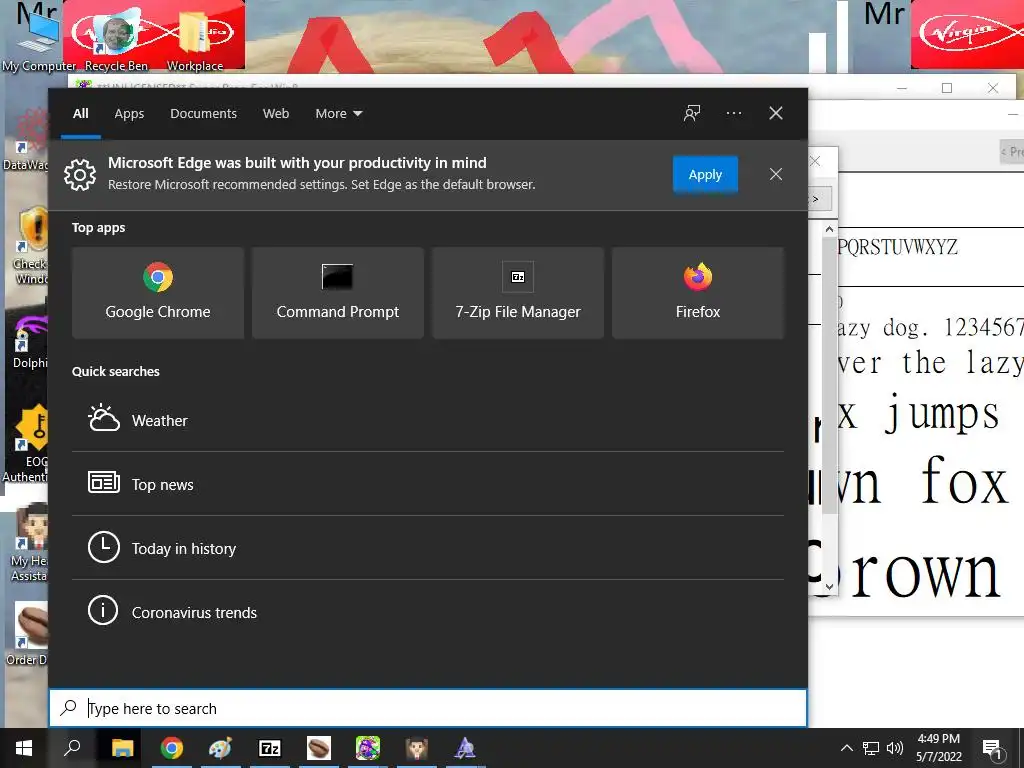Viewport: 1024px width, 768px height.
Task: Open the three-dot options menu in the search panel
Action: (x=733, y=113)
